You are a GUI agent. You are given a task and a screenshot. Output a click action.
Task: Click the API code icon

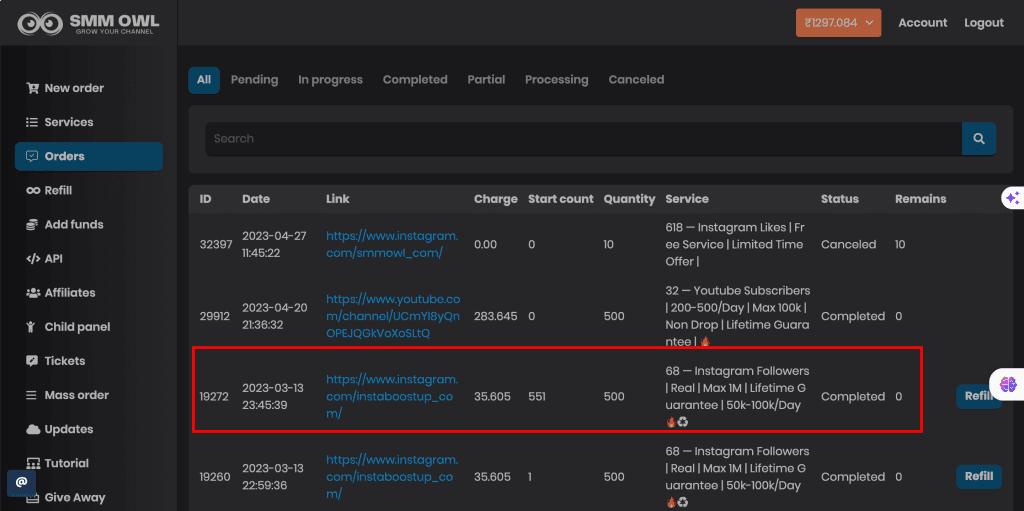(32, 259)
